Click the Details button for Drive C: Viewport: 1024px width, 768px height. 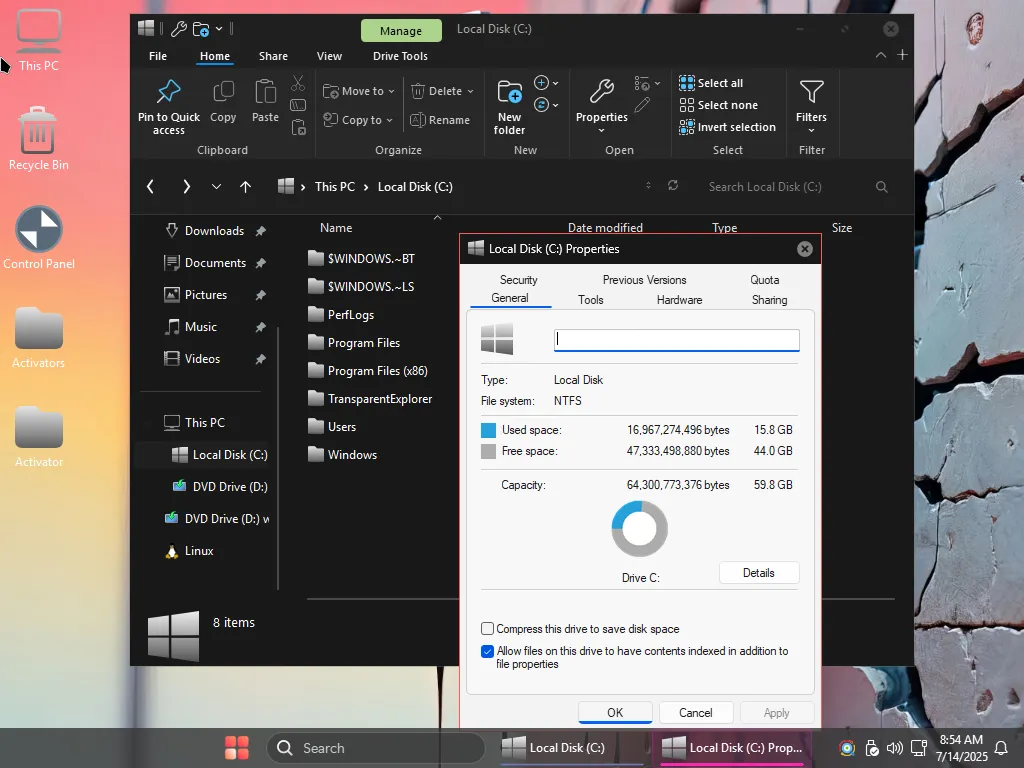point(759,573)
